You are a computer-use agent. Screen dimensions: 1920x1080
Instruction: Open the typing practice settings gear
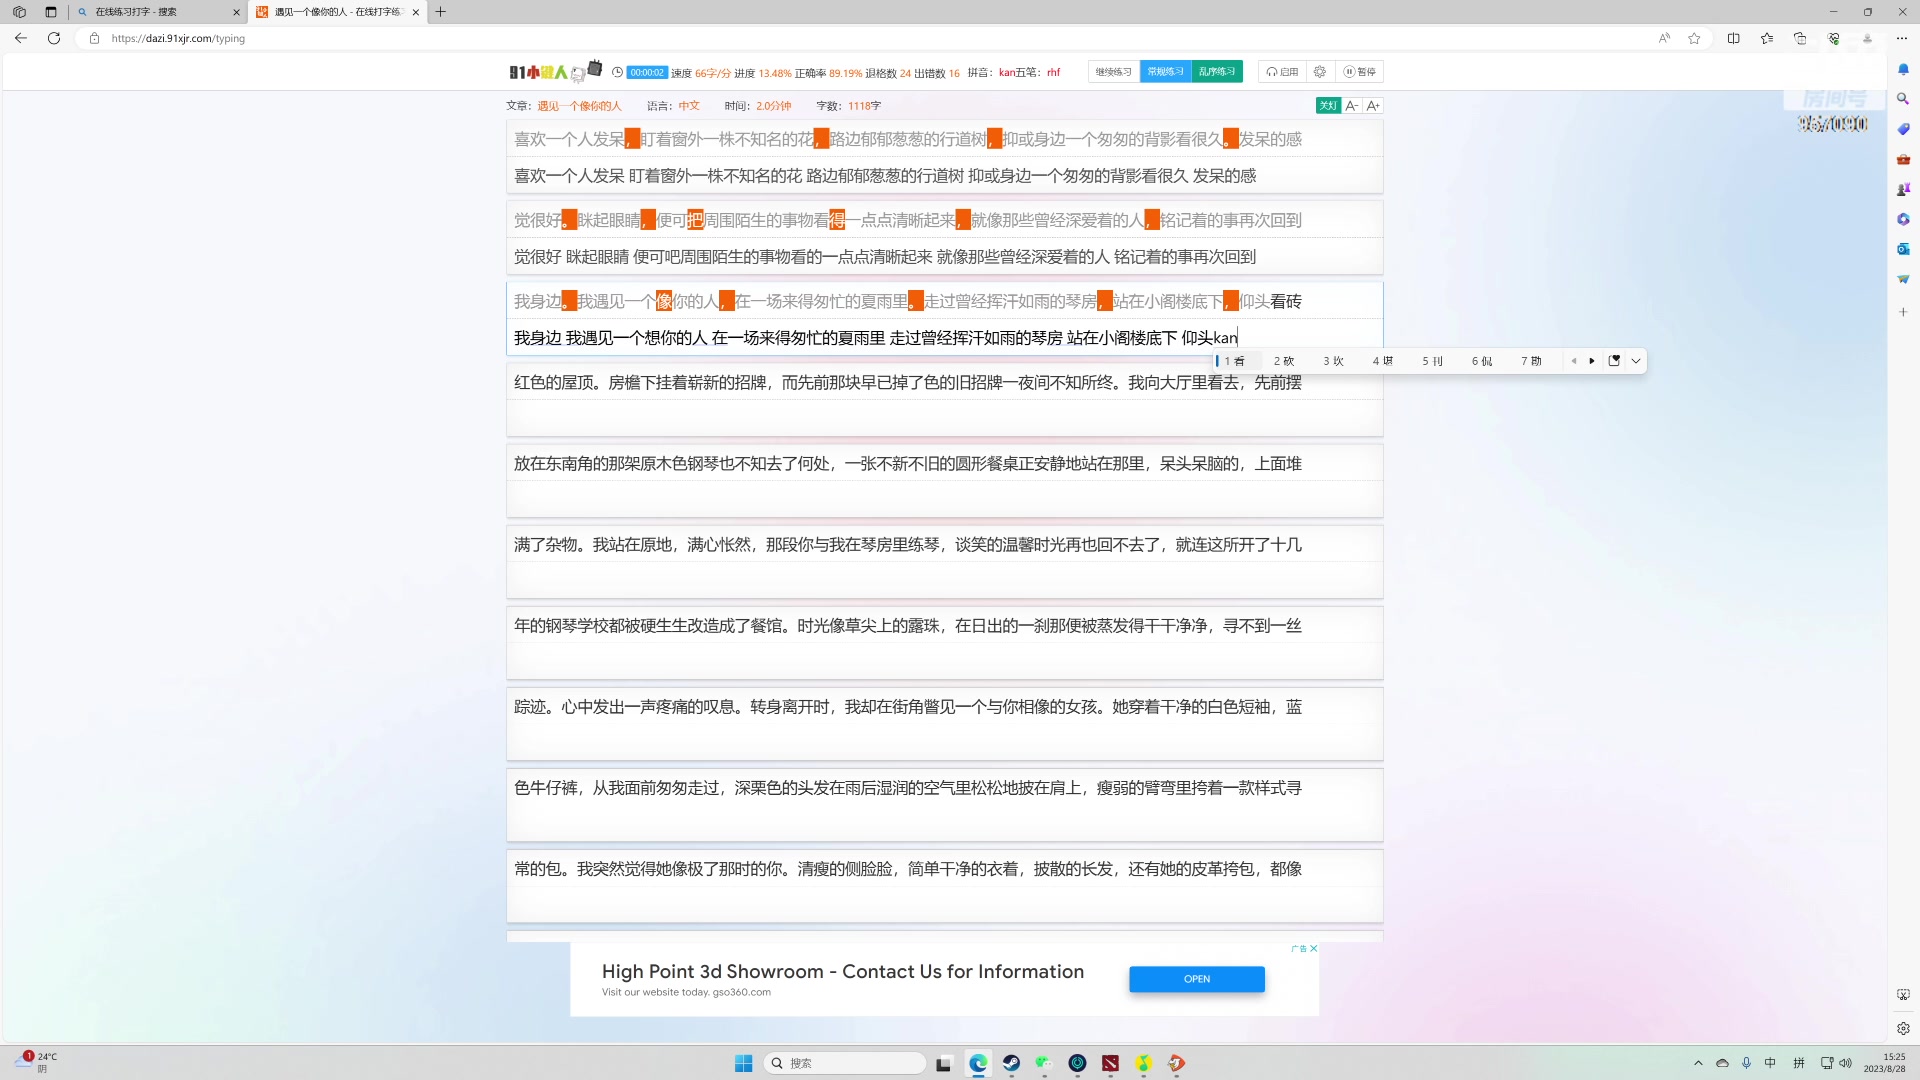(1320, 71)
